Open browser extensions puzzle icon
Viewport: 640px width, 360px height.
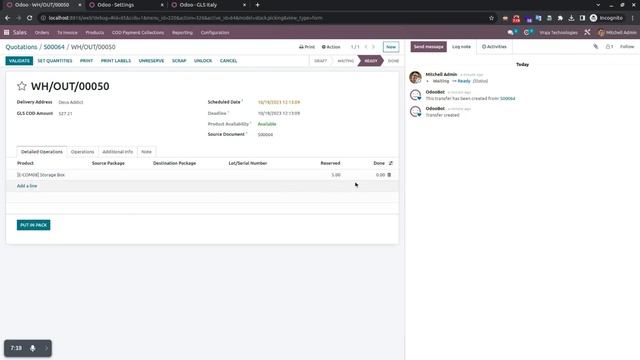tap(560, 18)
